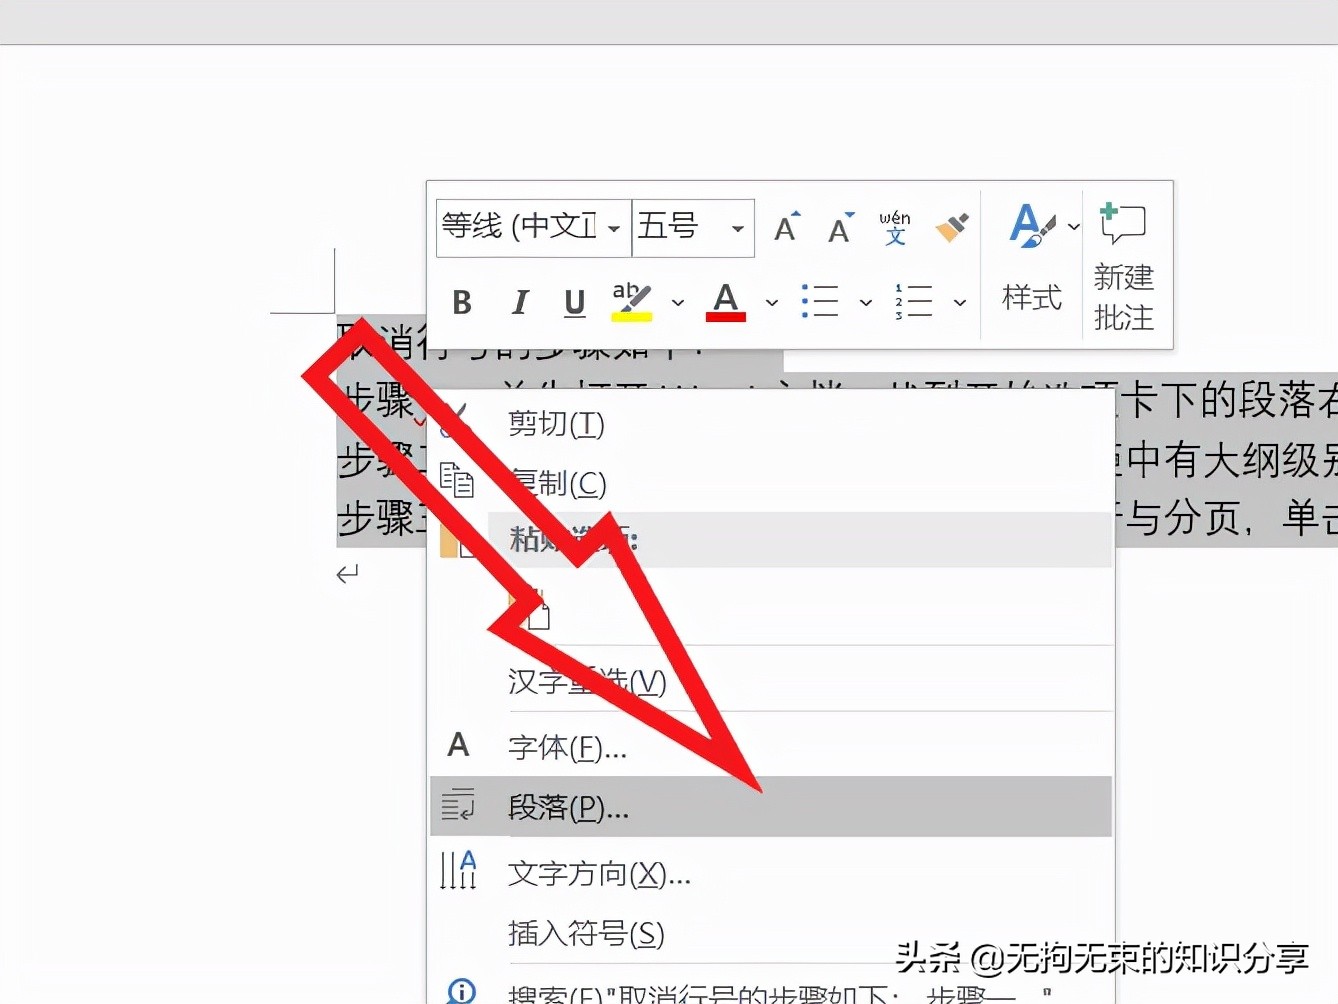The width and height of the screenshot is (1338, 1004).
Task: Select the Format Painter brush
Action: 952,227
